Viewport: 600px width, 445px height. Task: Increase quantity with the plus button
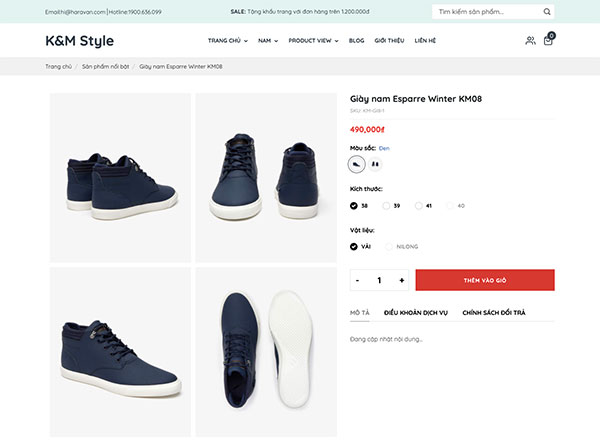401,280
